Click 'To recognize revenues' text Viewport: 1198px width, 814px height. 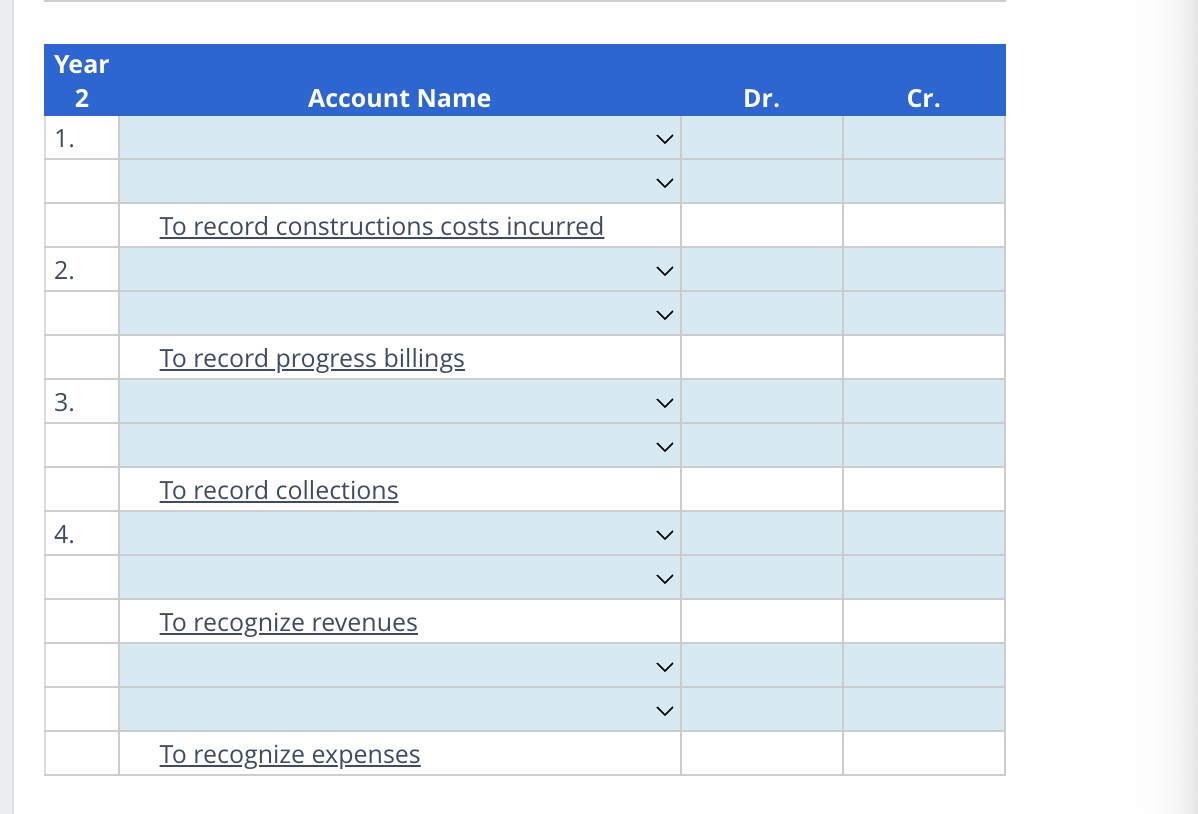click(288, 622)
